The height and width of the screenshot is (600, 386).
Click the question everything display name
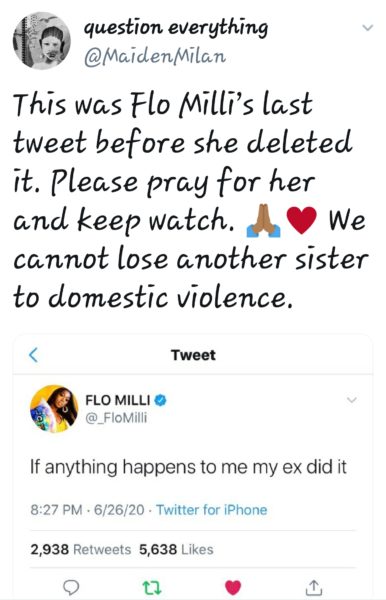pos(176,28)
